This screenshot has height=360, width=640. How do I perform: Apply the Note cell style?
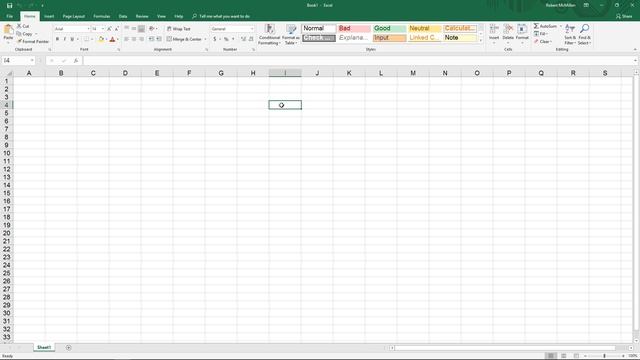click(460, 38)
